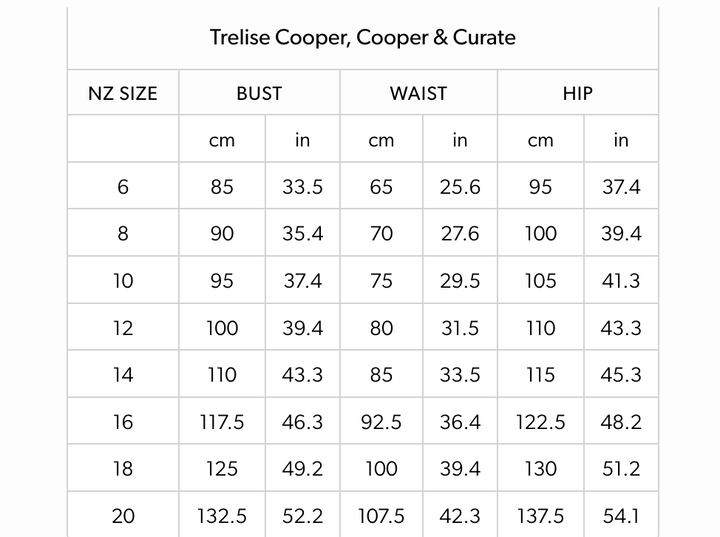
Task: Select NZ size 6 row label
Action: click(x=123, y=187)
